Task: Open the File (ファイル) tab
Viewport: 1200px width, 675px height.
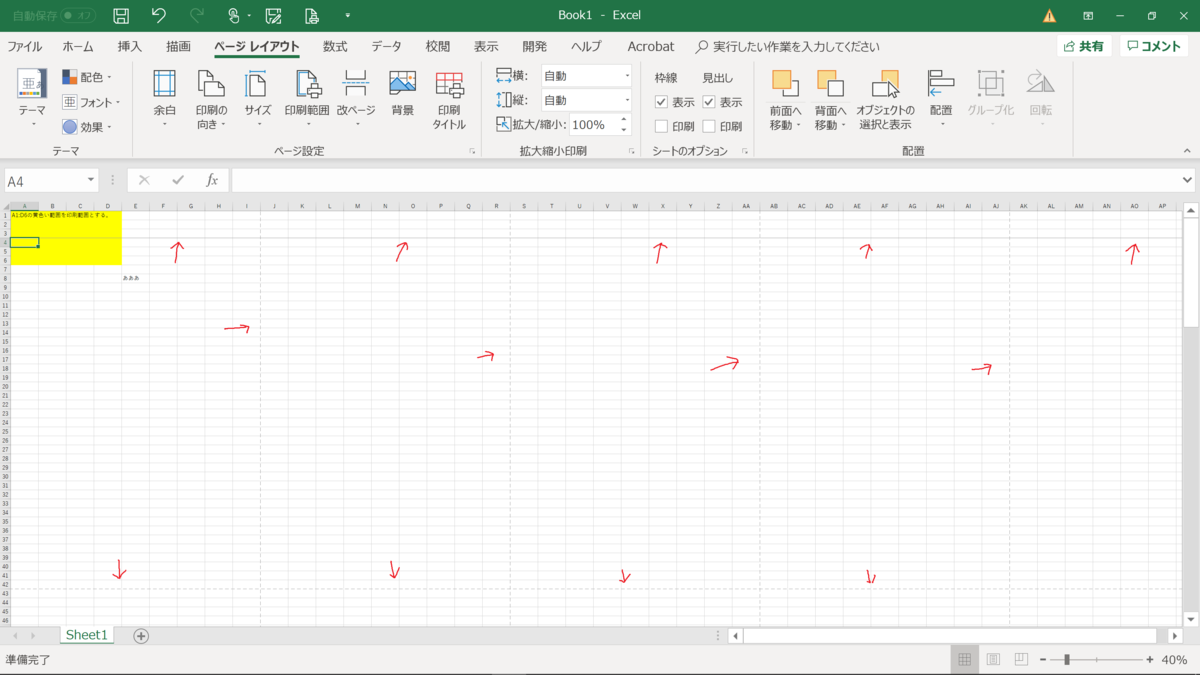Action: click(25, 46)
